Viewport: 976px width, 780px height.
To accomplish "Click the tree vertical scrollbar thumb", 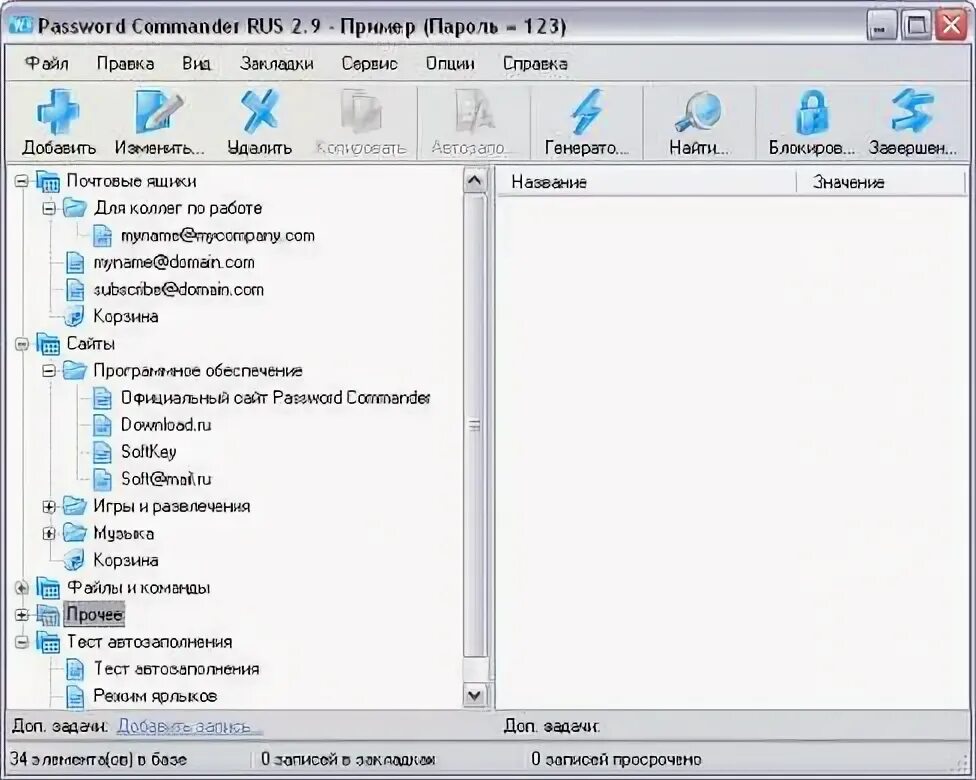I will click(474, 426).
